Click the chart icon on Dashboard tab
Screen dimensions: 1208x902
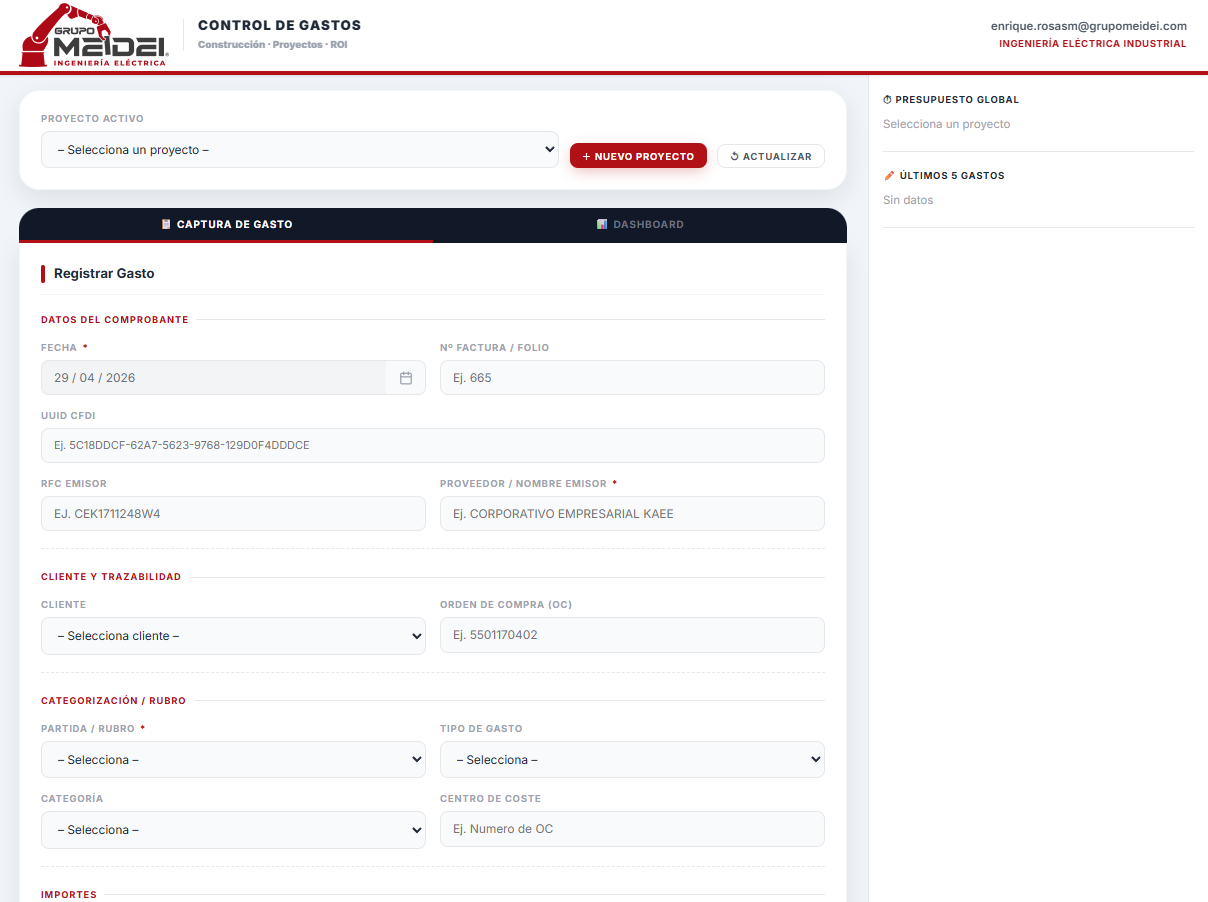coord(602,224)
